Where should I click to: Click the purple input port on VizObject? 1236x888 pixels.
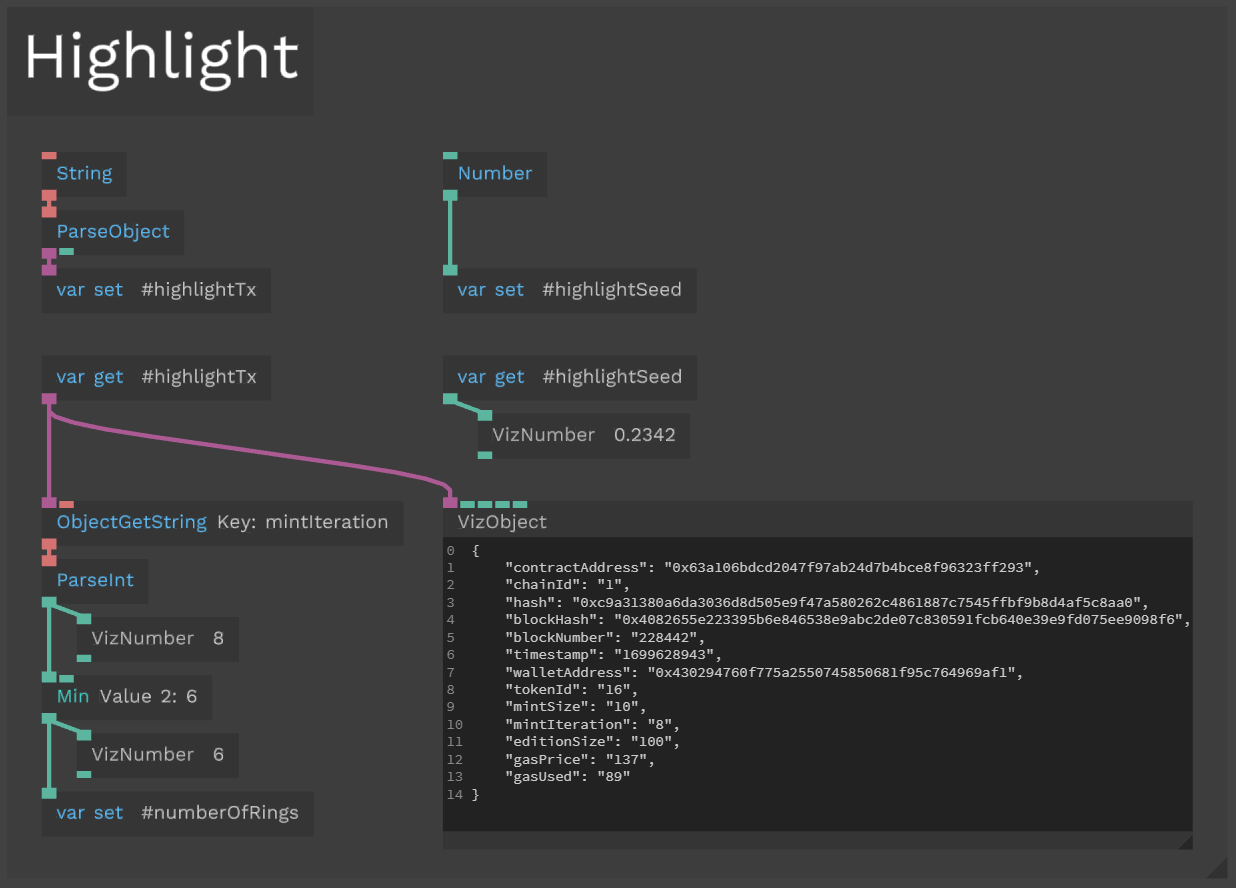(450, 503)
